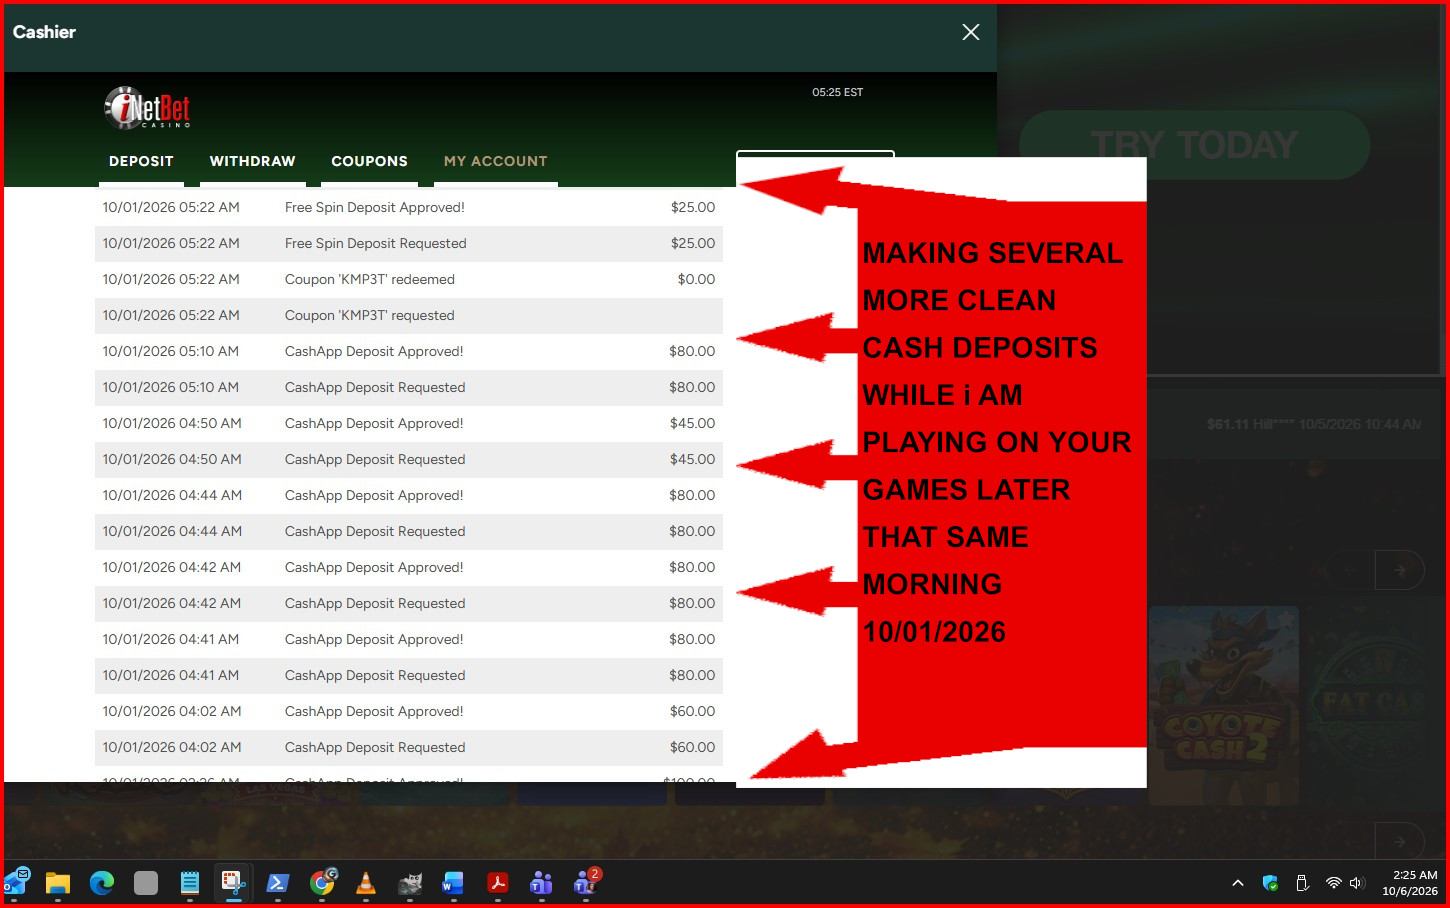Open Google Chrome from the taskbar

click(322, 882)
